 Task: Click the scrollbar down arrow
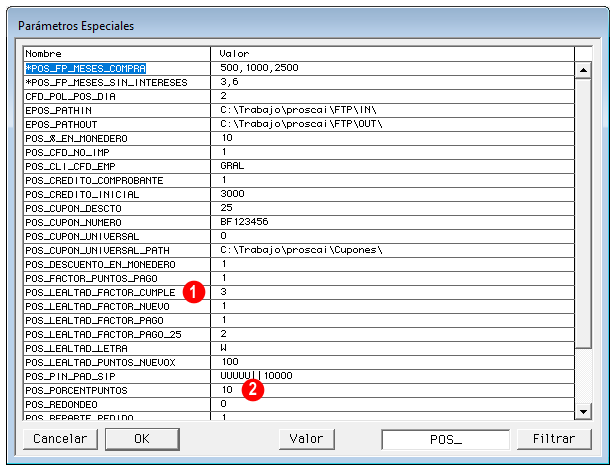(x=582, y=411)
